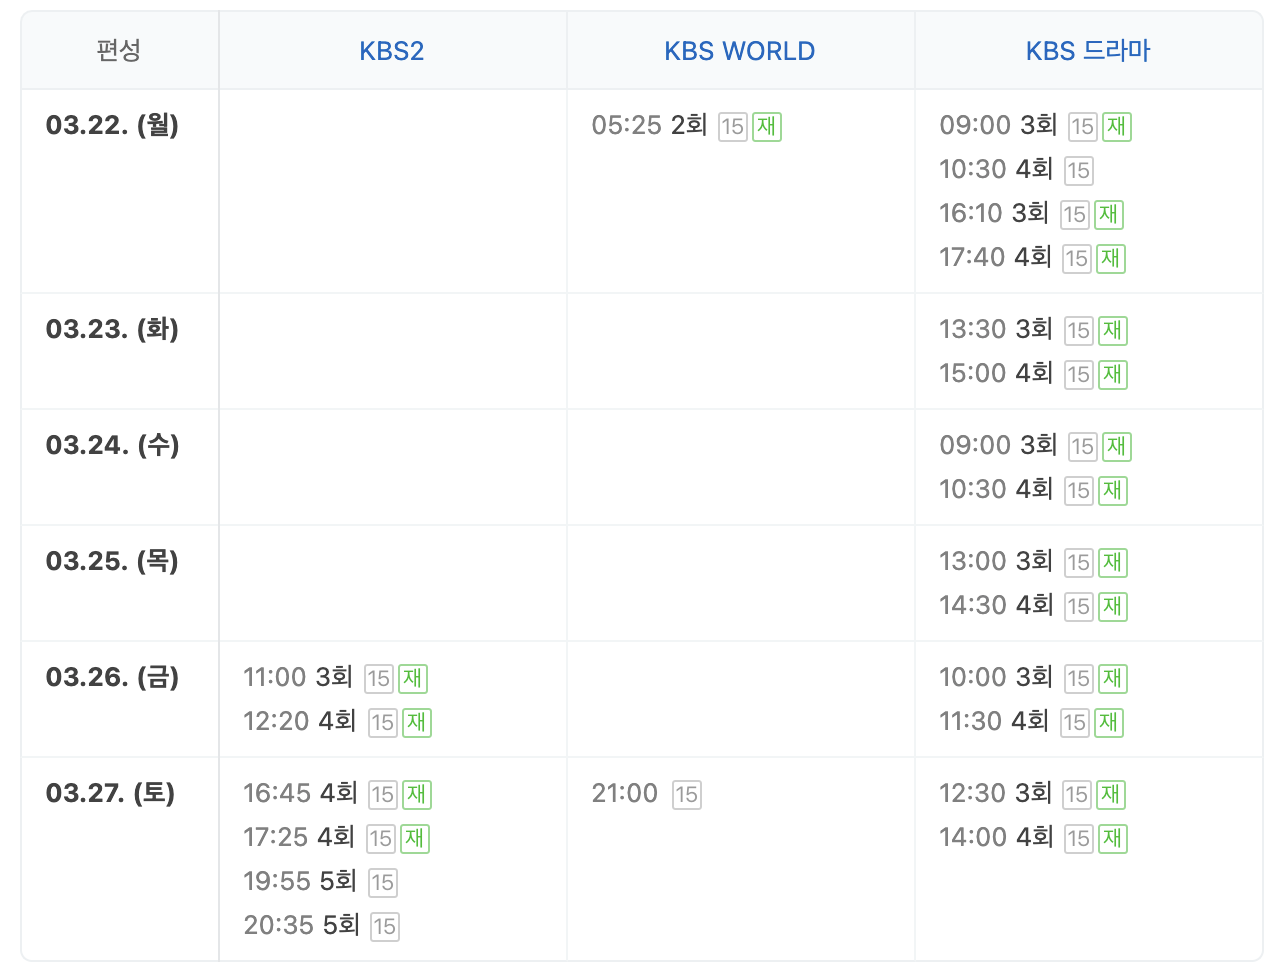Click the 15 rating icon beside 10:30 4회 on 03.22

tap(1078, 171)
